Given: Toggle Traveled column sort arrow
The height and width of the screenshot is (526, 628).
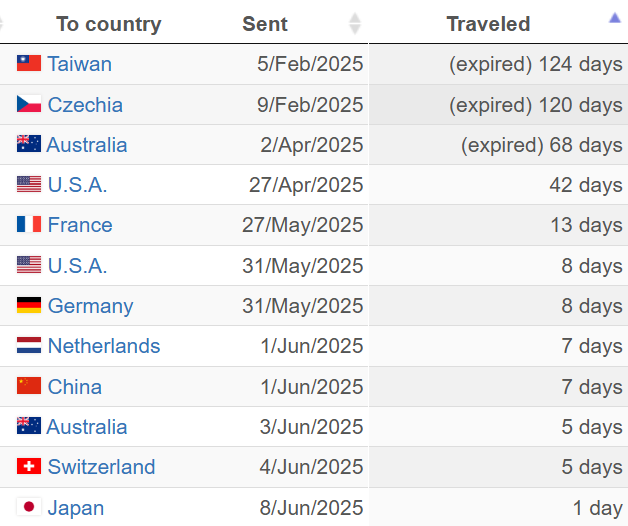Looking at the screenshot, I should (615, 18).
